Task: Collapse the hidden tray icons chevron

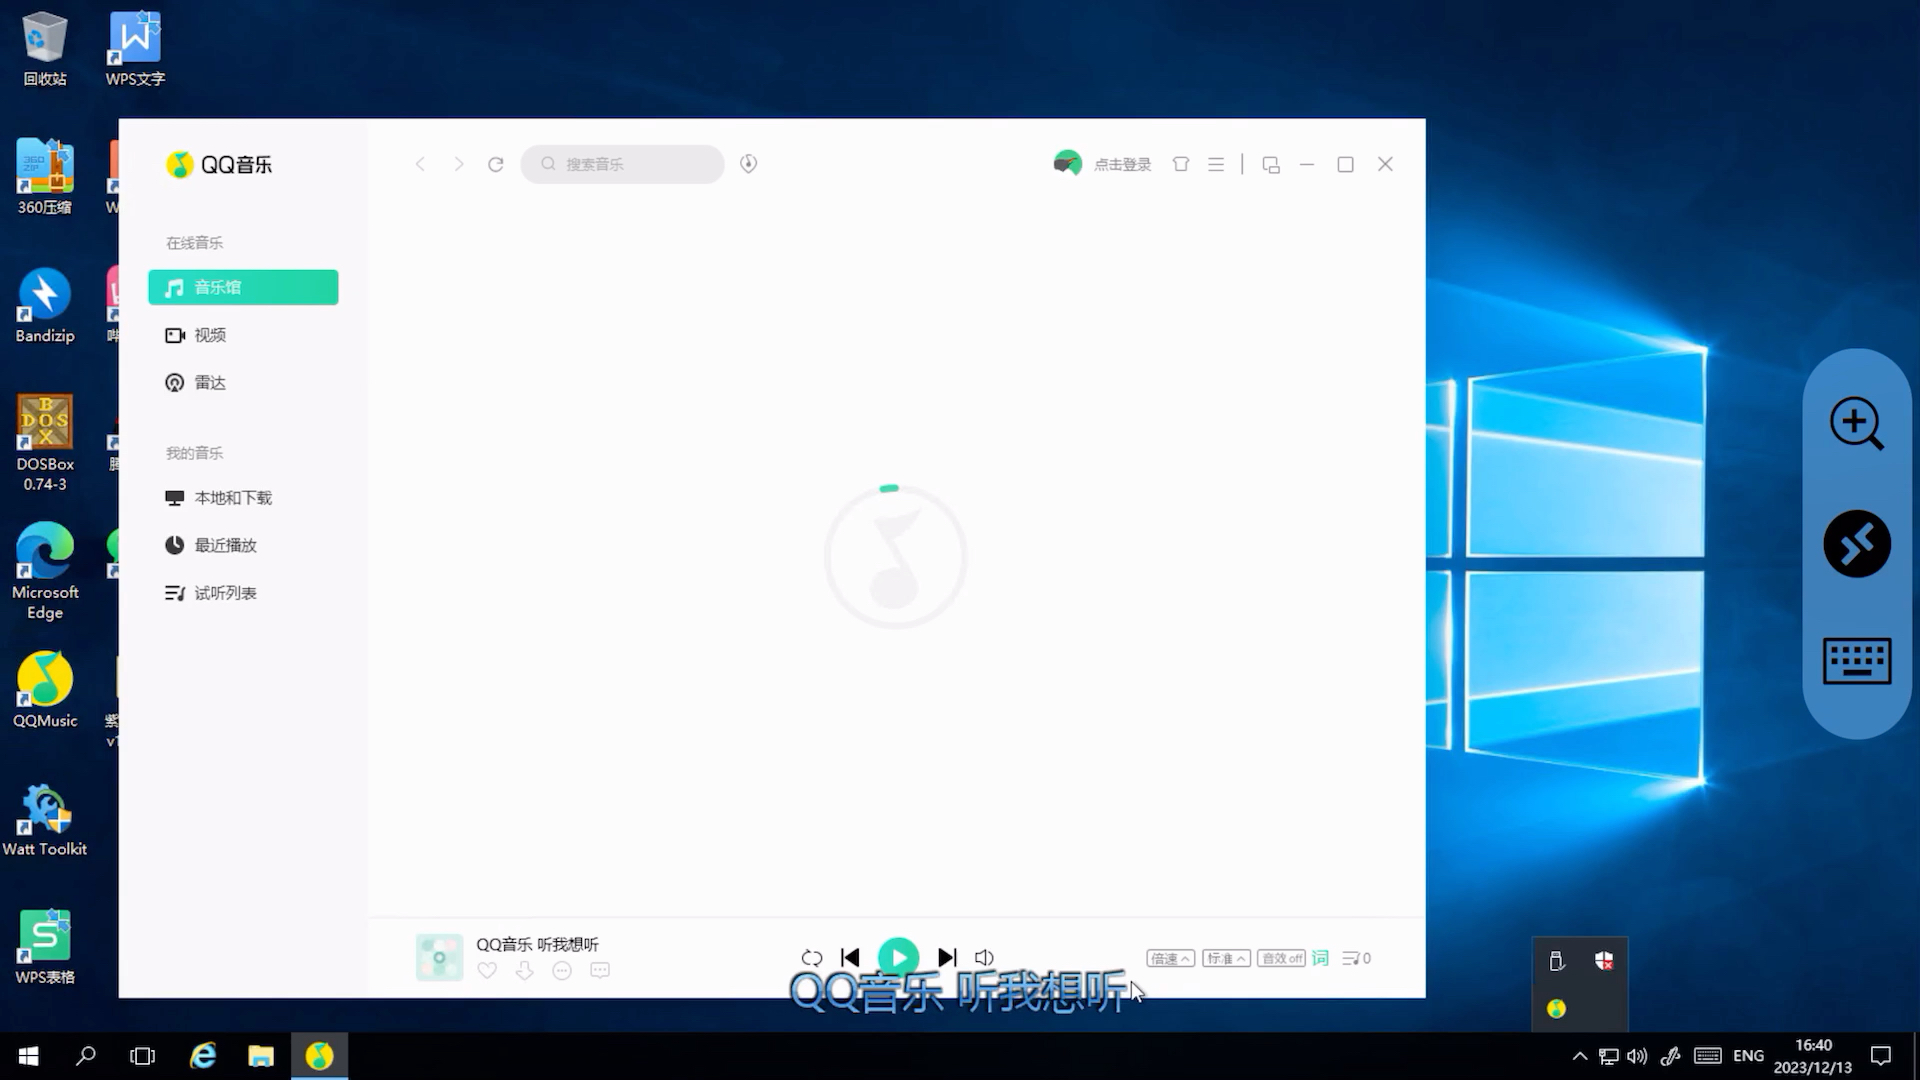Action: coord(1580,1056)
